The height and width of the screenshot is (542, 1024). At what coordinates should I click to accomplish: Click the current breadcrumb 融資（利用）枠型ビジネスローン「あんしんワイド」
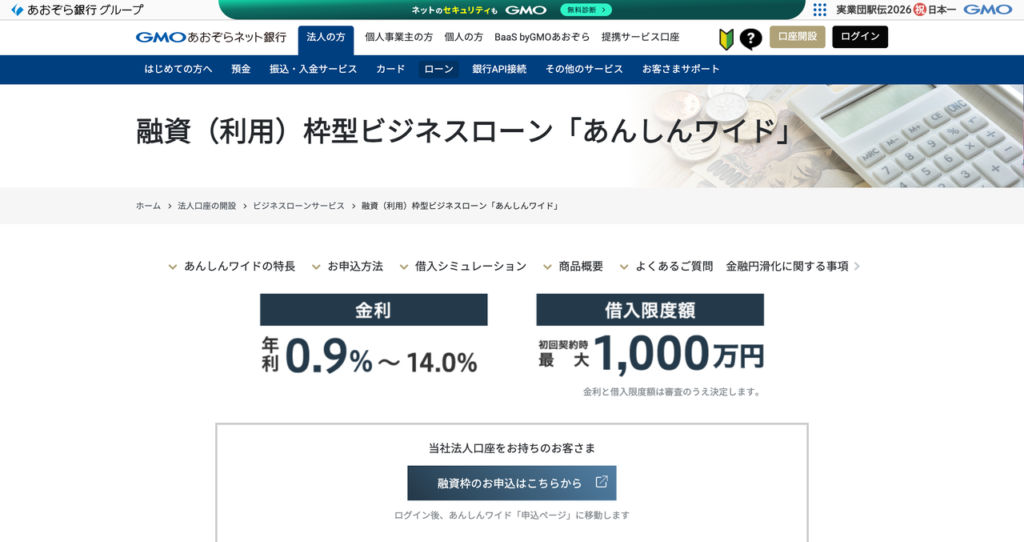(460, 206)
